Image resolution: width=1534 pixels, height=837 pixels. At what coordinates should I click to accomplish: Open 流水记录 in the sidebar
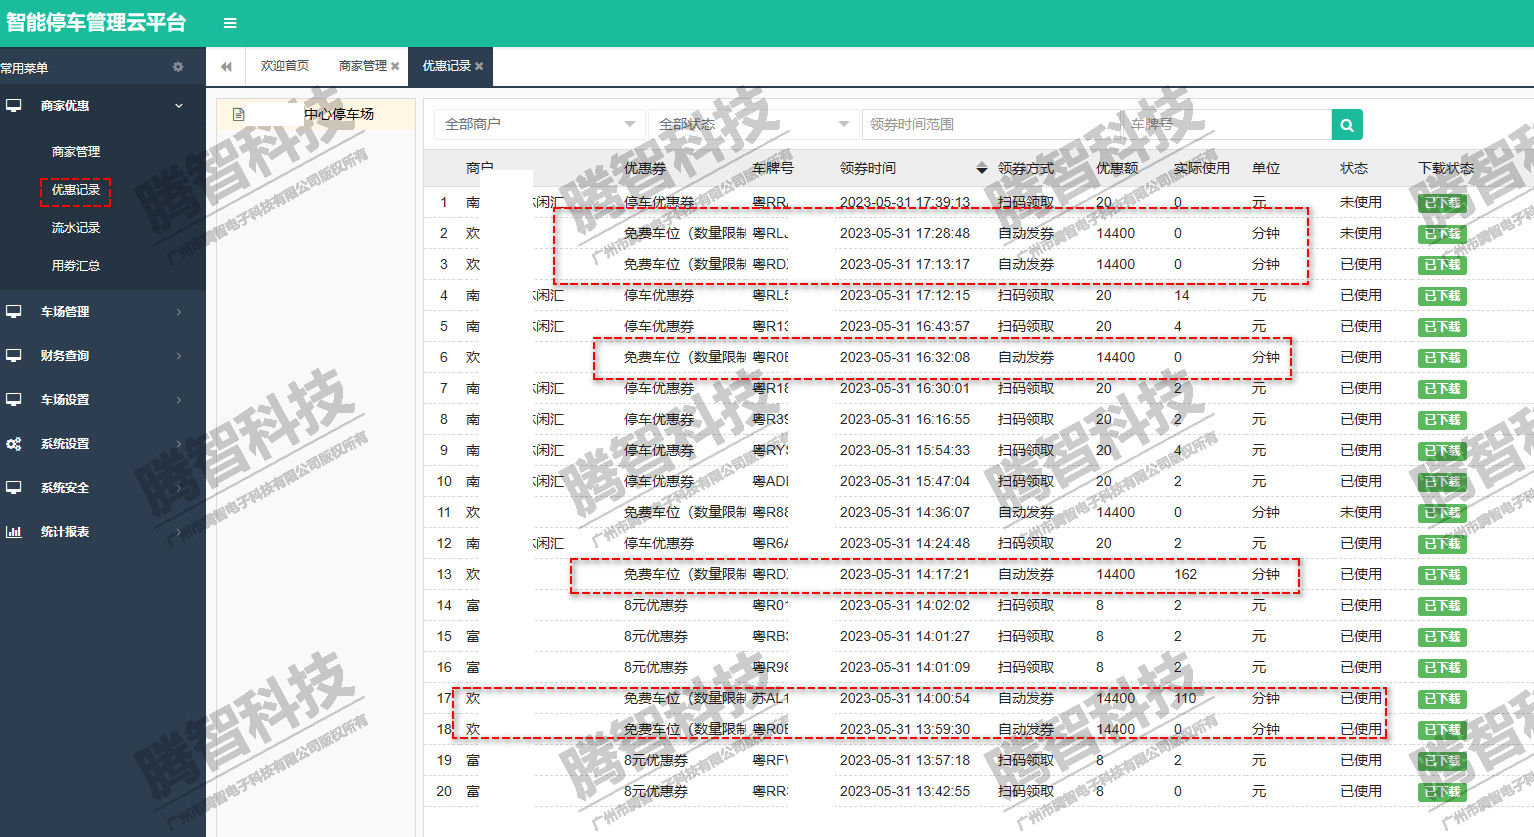(x=76, y=228)
